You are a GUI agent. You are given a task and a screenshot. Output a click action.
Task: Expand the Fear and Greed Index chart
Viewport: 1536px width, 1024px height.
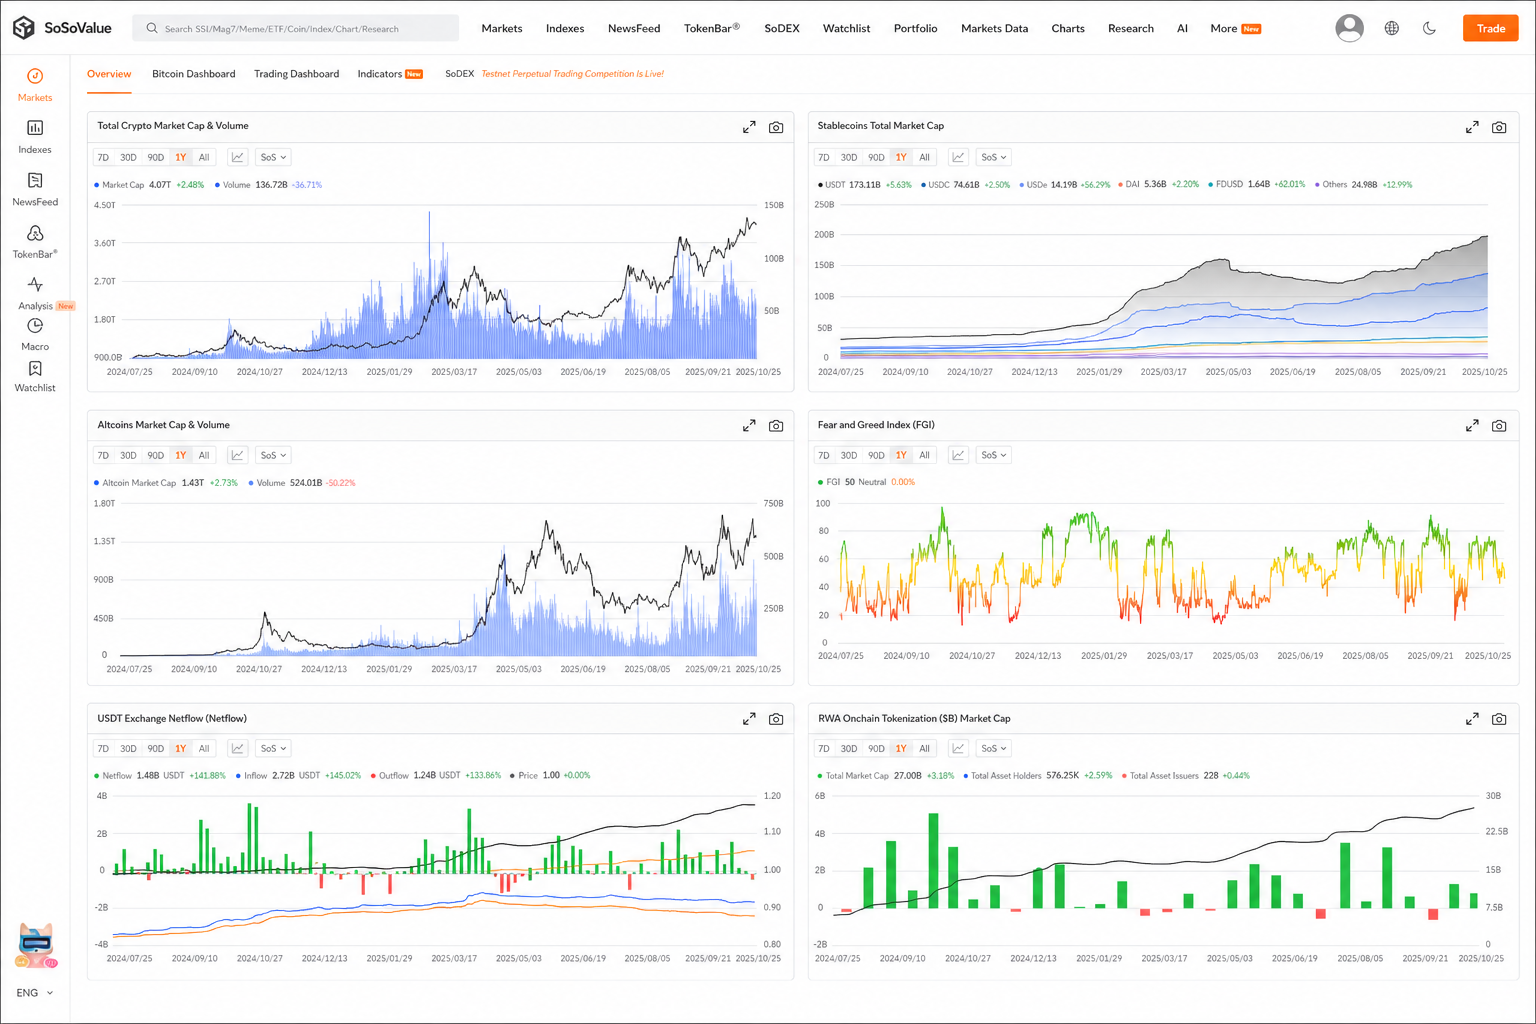[x=1472, y=425]
